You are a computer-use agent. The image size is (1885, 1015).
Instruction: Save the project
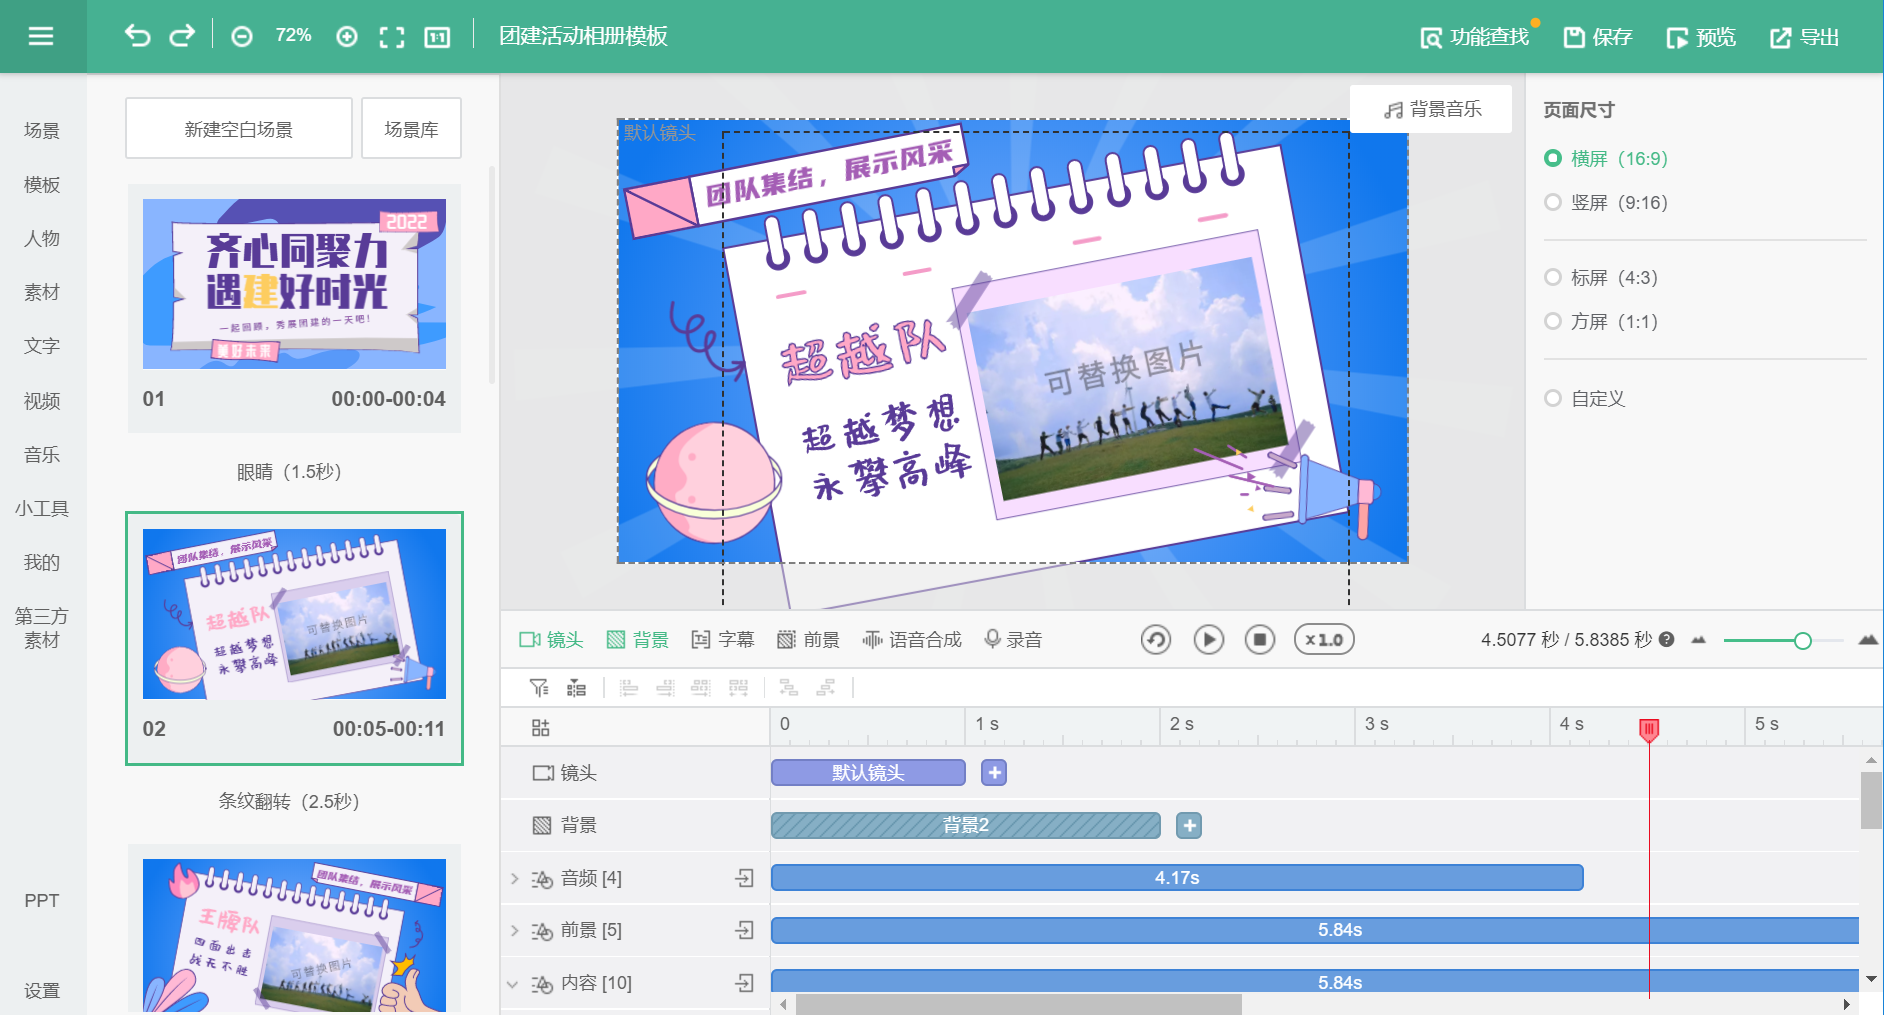coord(1598,37)
